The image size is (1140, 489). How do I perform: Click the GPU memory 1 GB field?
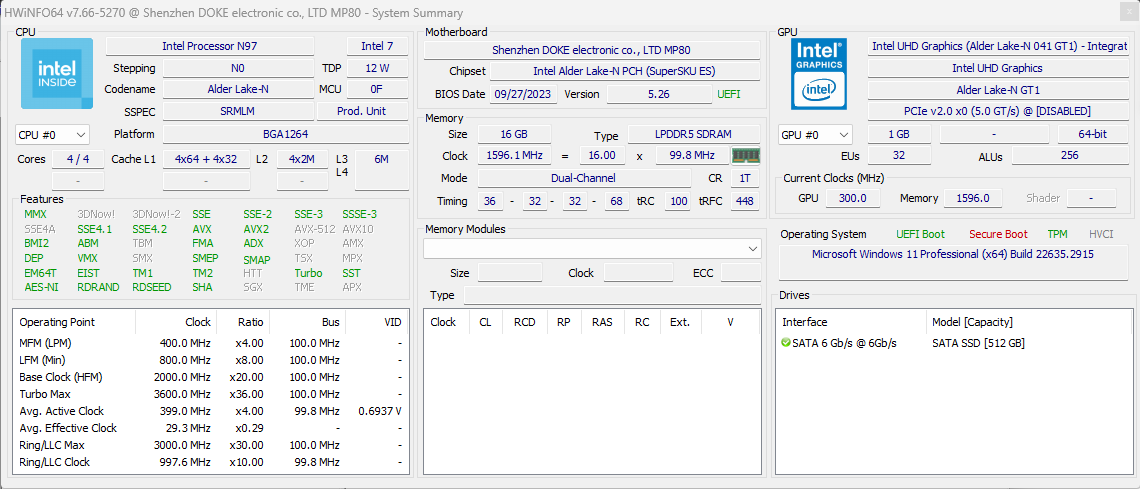899,134
